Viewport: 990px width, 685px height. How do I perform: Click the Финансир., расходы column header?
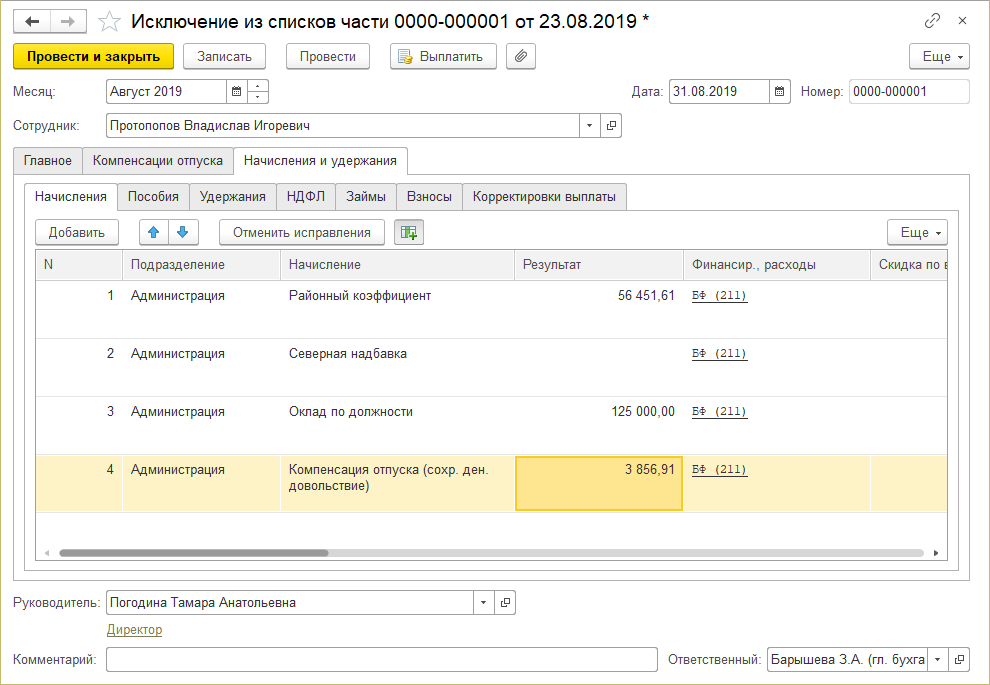pyautogui.click(x=777, y=265)
